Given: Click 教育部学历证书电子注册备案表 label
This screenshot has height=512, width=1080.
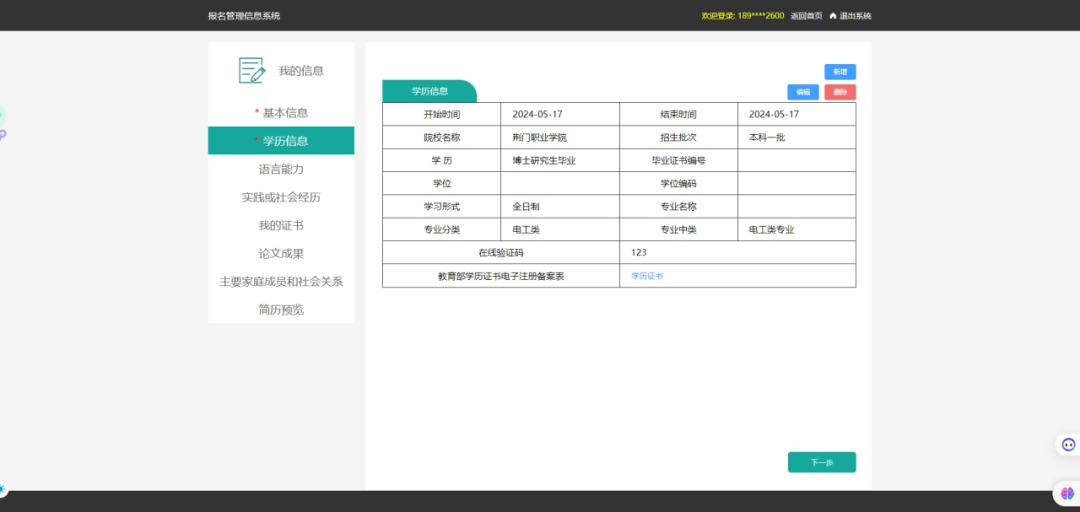Looking at the screenshot, I should tap(501, 276).
